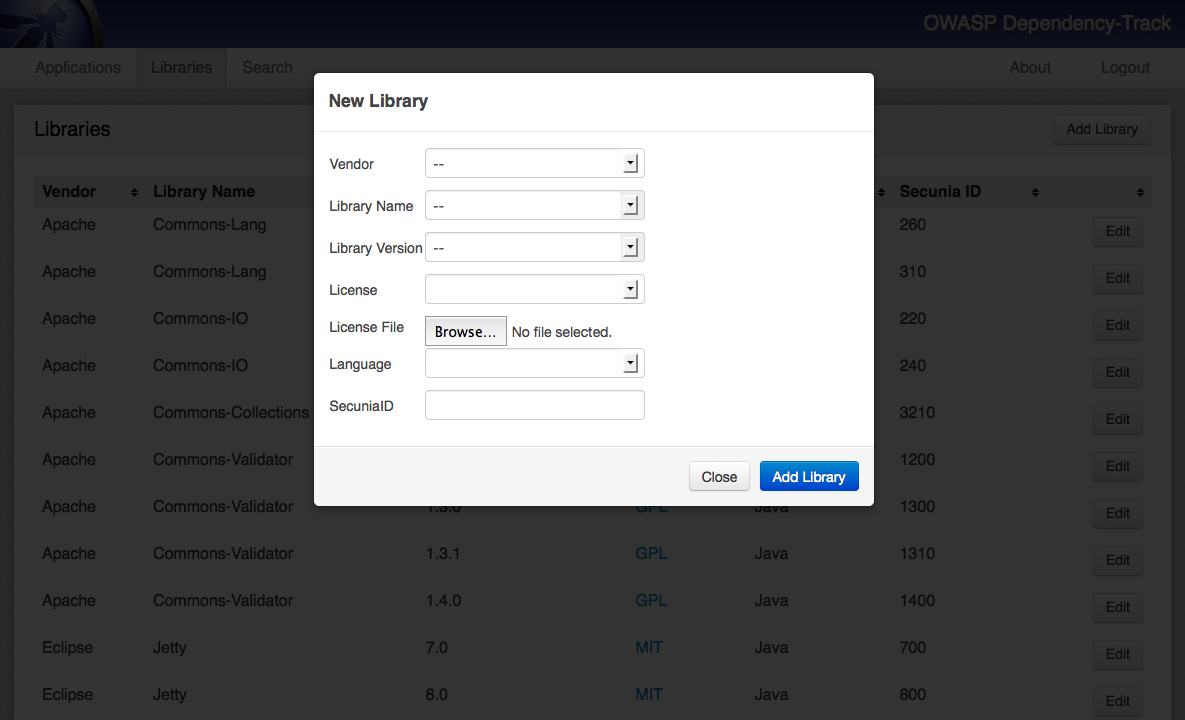
Task: Click the sort icon above Edit buttons
Action: click(x=1139, y=192)
